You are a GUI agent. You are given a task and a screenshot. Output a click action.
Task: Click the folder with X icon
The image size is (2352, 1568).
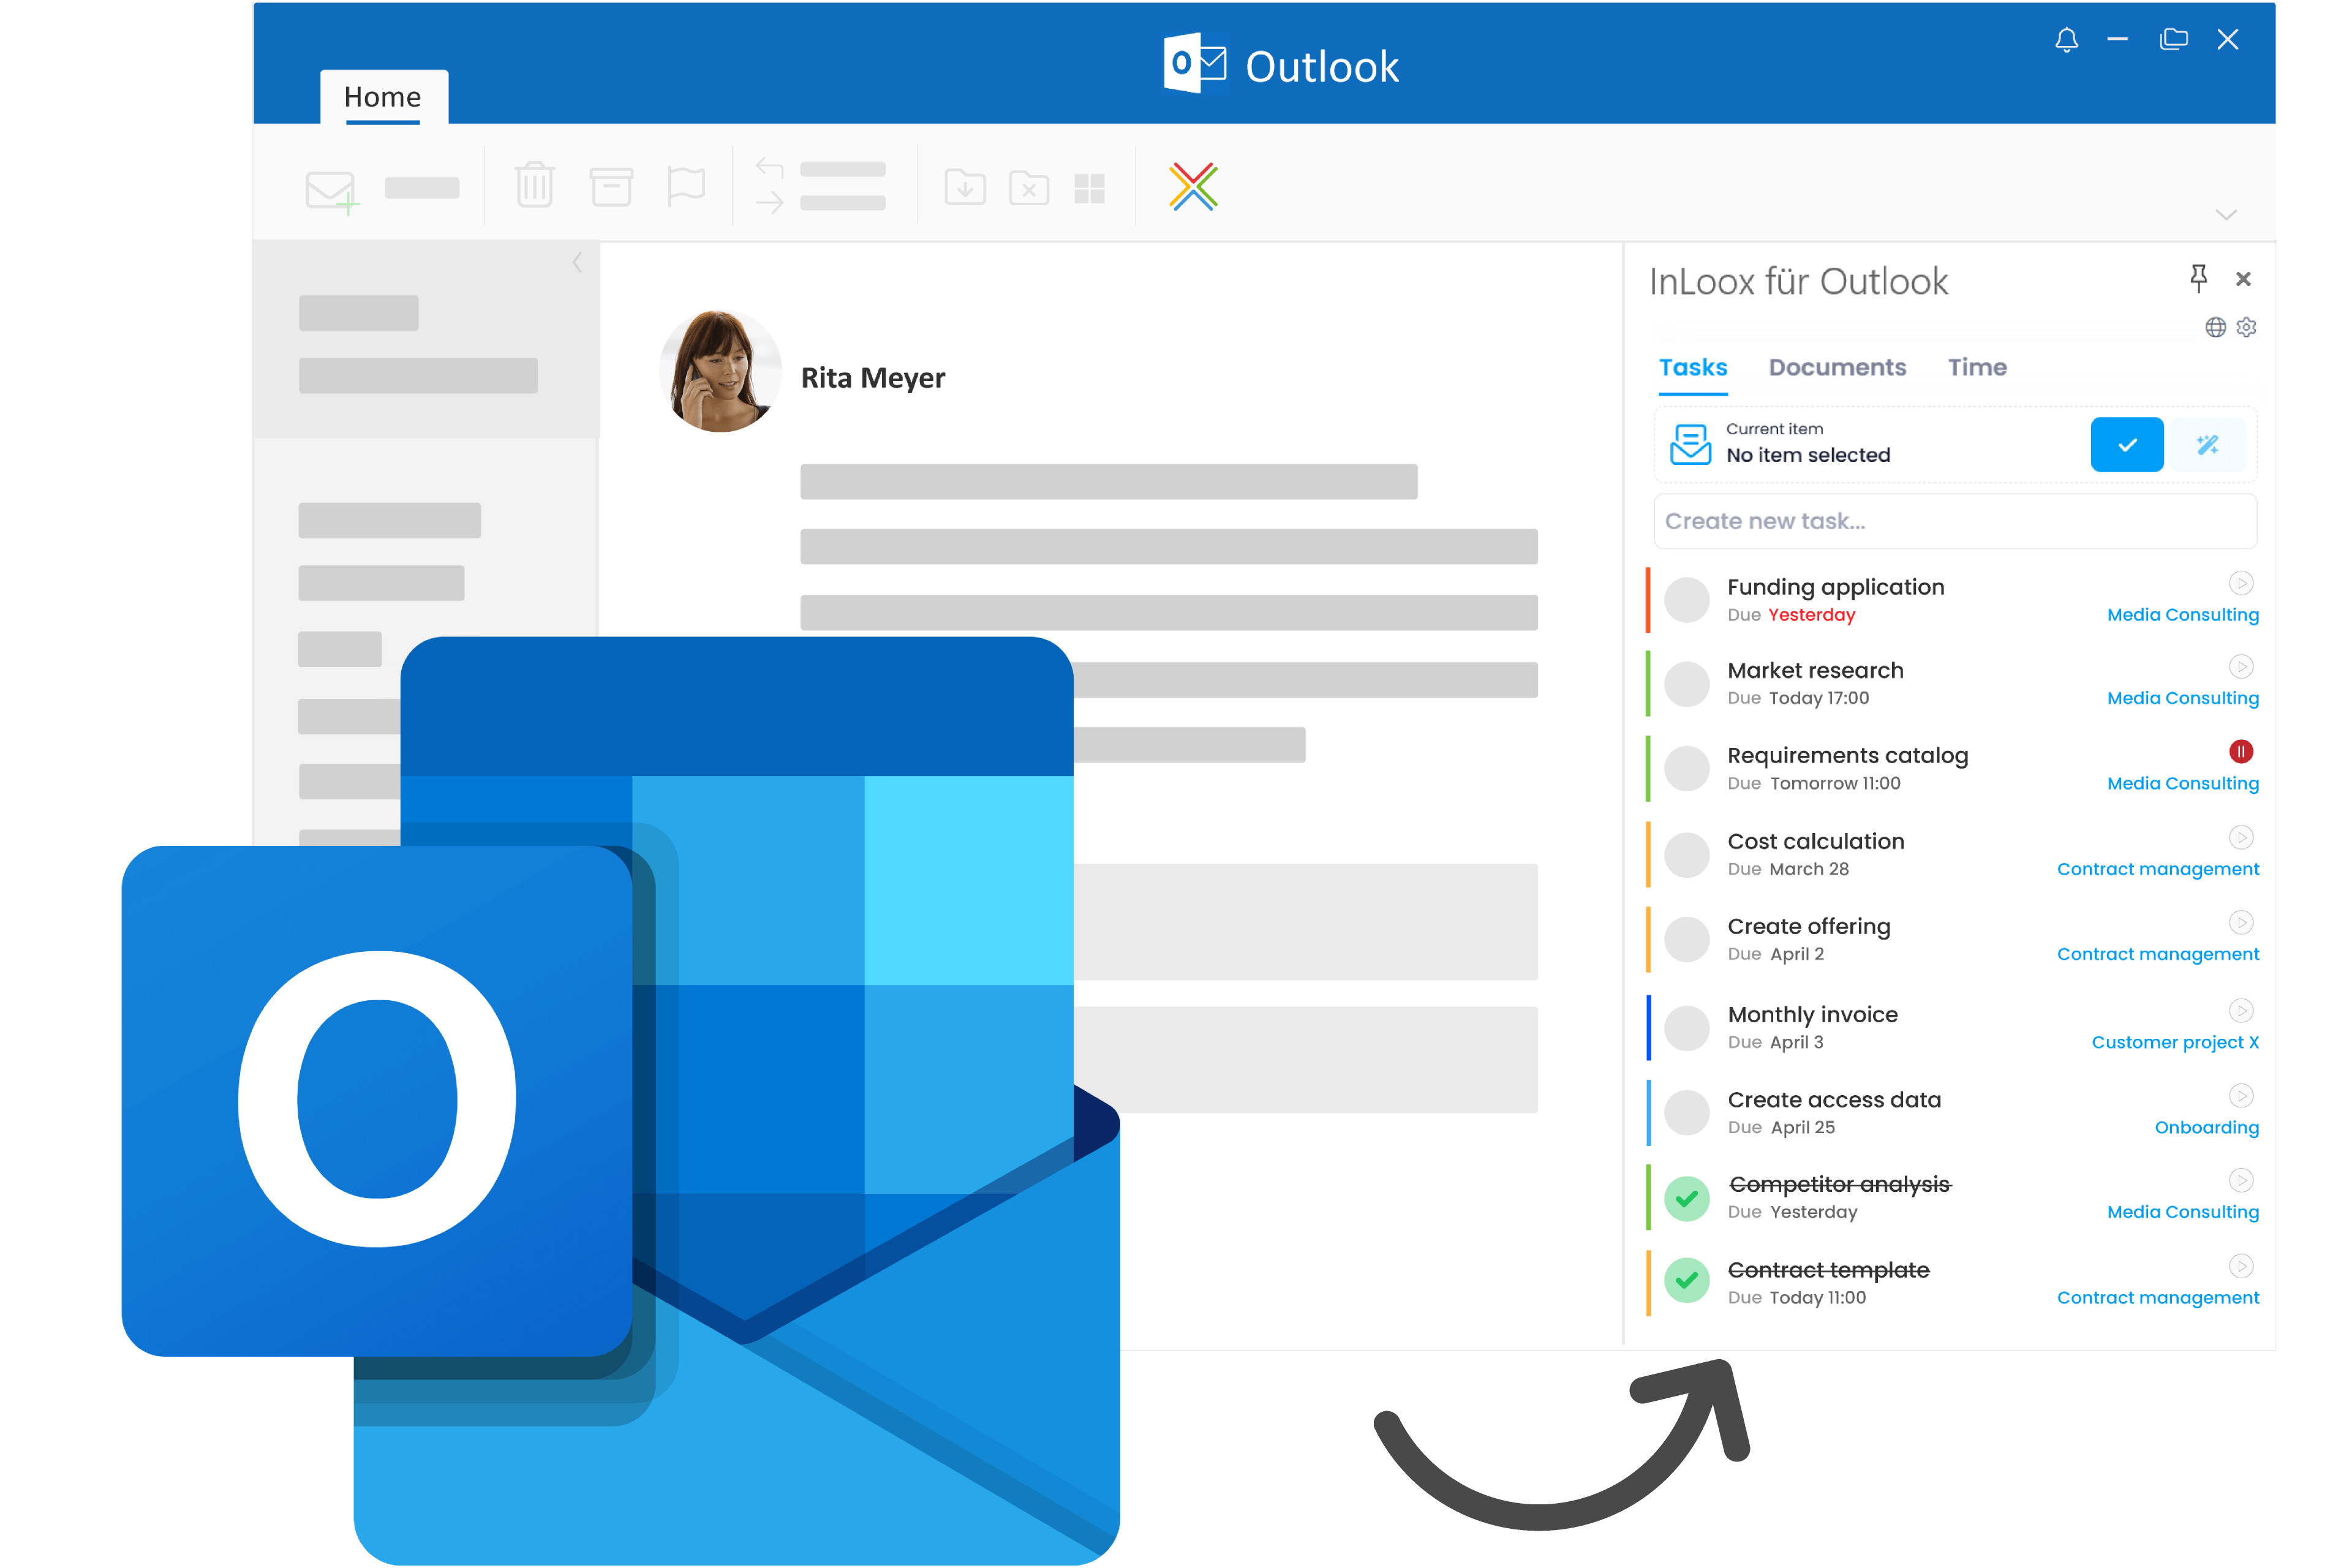coord(1029,187)
